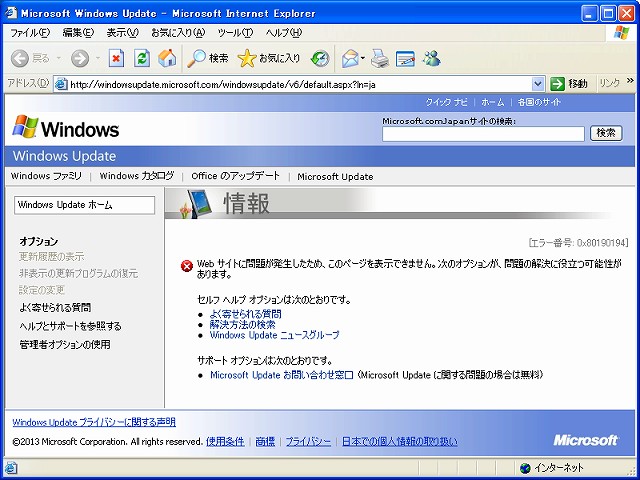Click the Microsoft logo in the footer
The image size is (640, 480).
pos(585,440)
